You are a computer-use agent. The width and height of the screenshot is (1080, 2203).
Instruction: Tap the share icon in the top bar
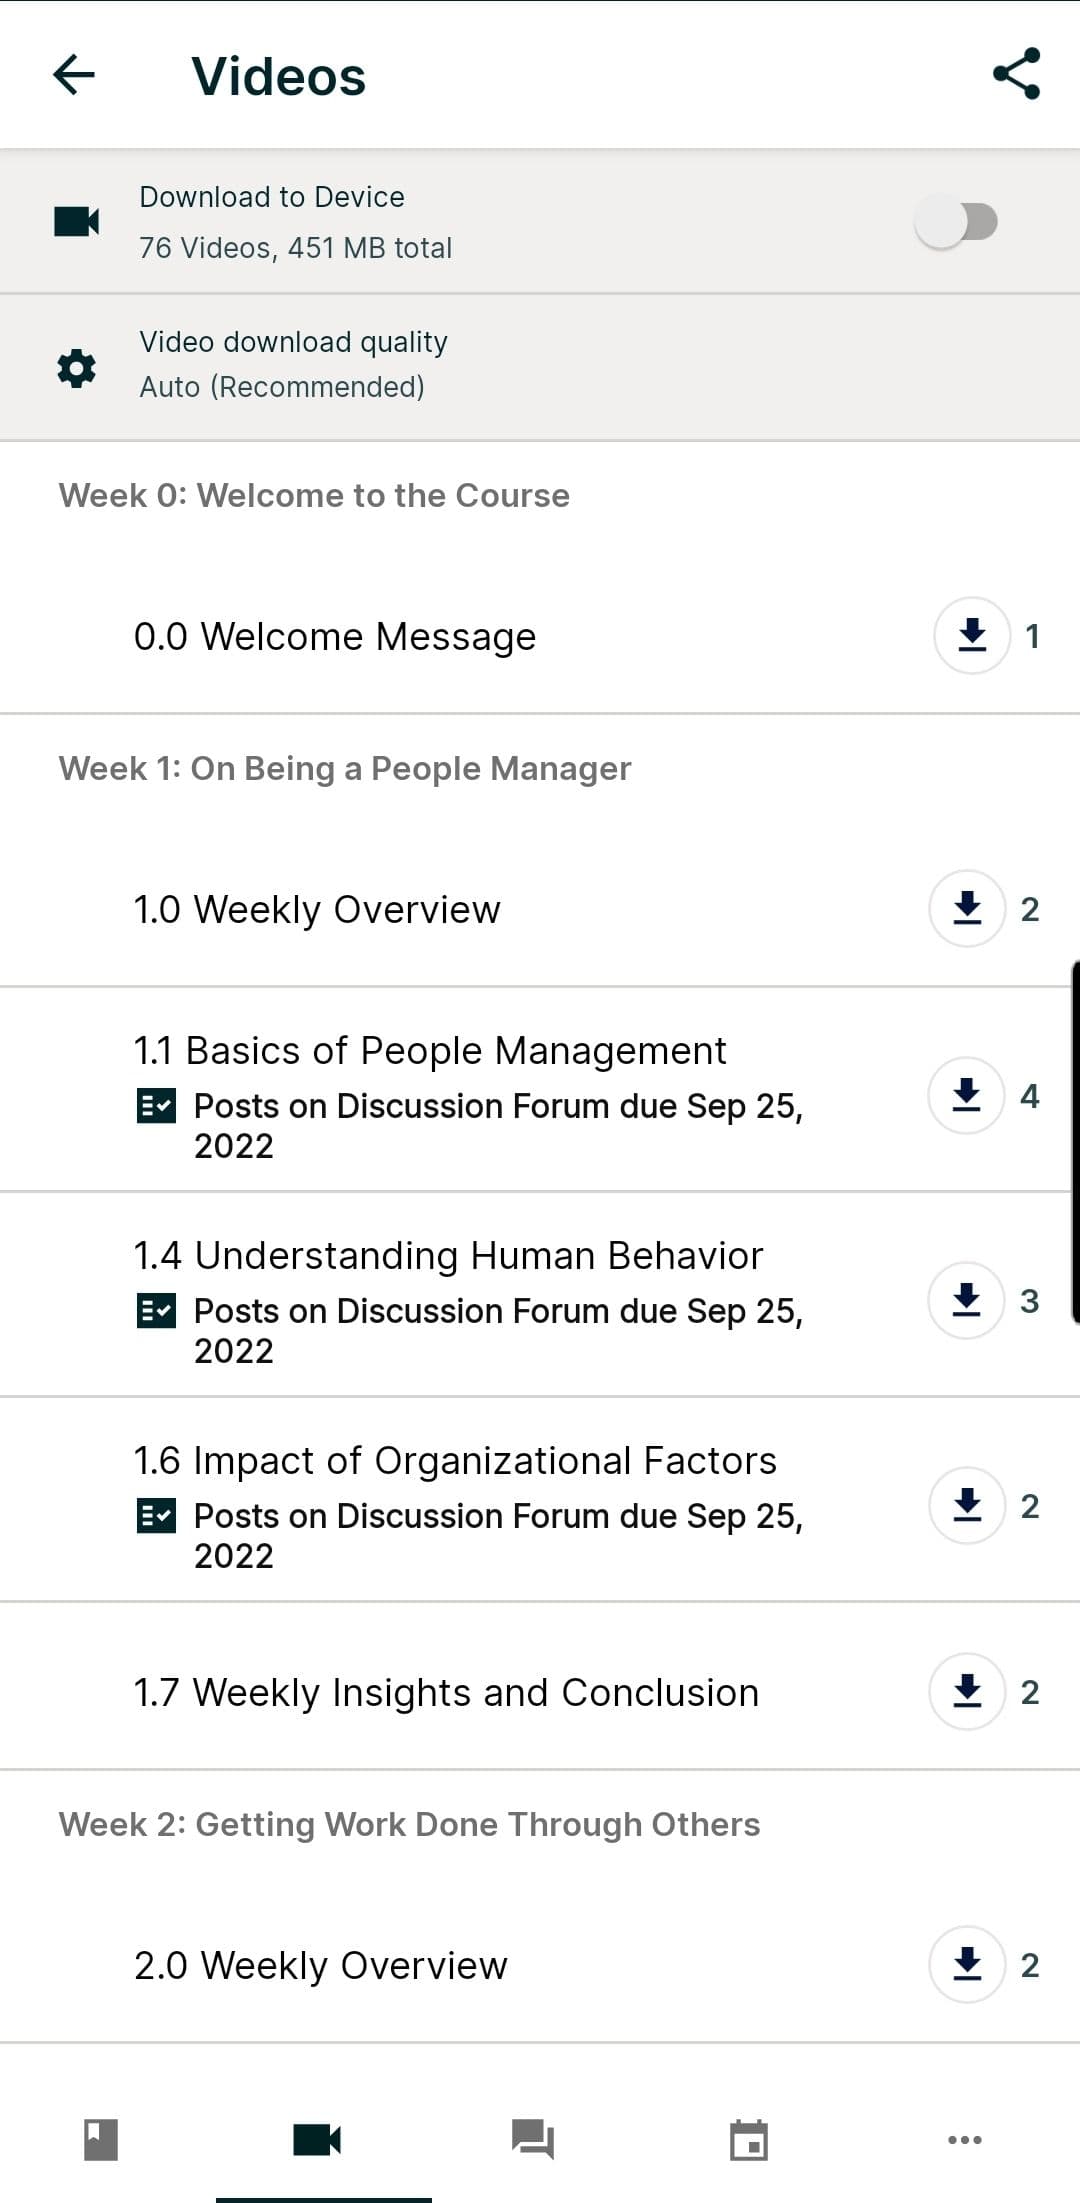pyautogui.click(x=1014, y=75)
